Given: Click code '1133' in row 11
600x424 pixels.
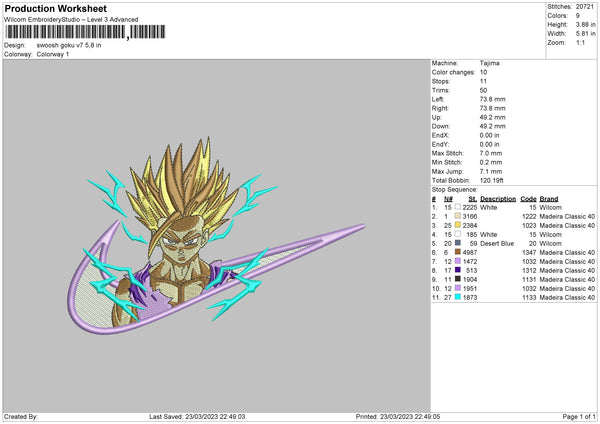Looking at the screenshot, I should (x=529, y=297).
